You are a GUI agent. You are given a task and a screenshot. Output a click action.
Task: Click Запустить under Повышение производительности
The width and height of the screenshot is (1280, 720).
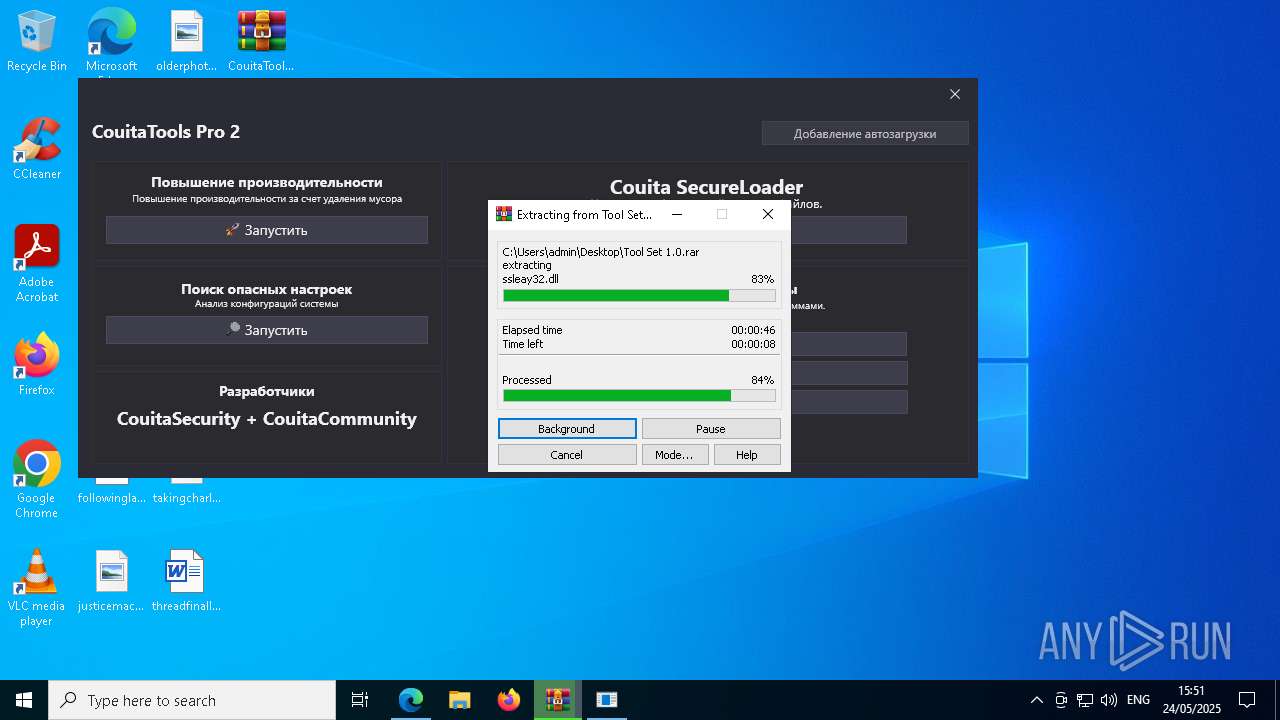267,230
